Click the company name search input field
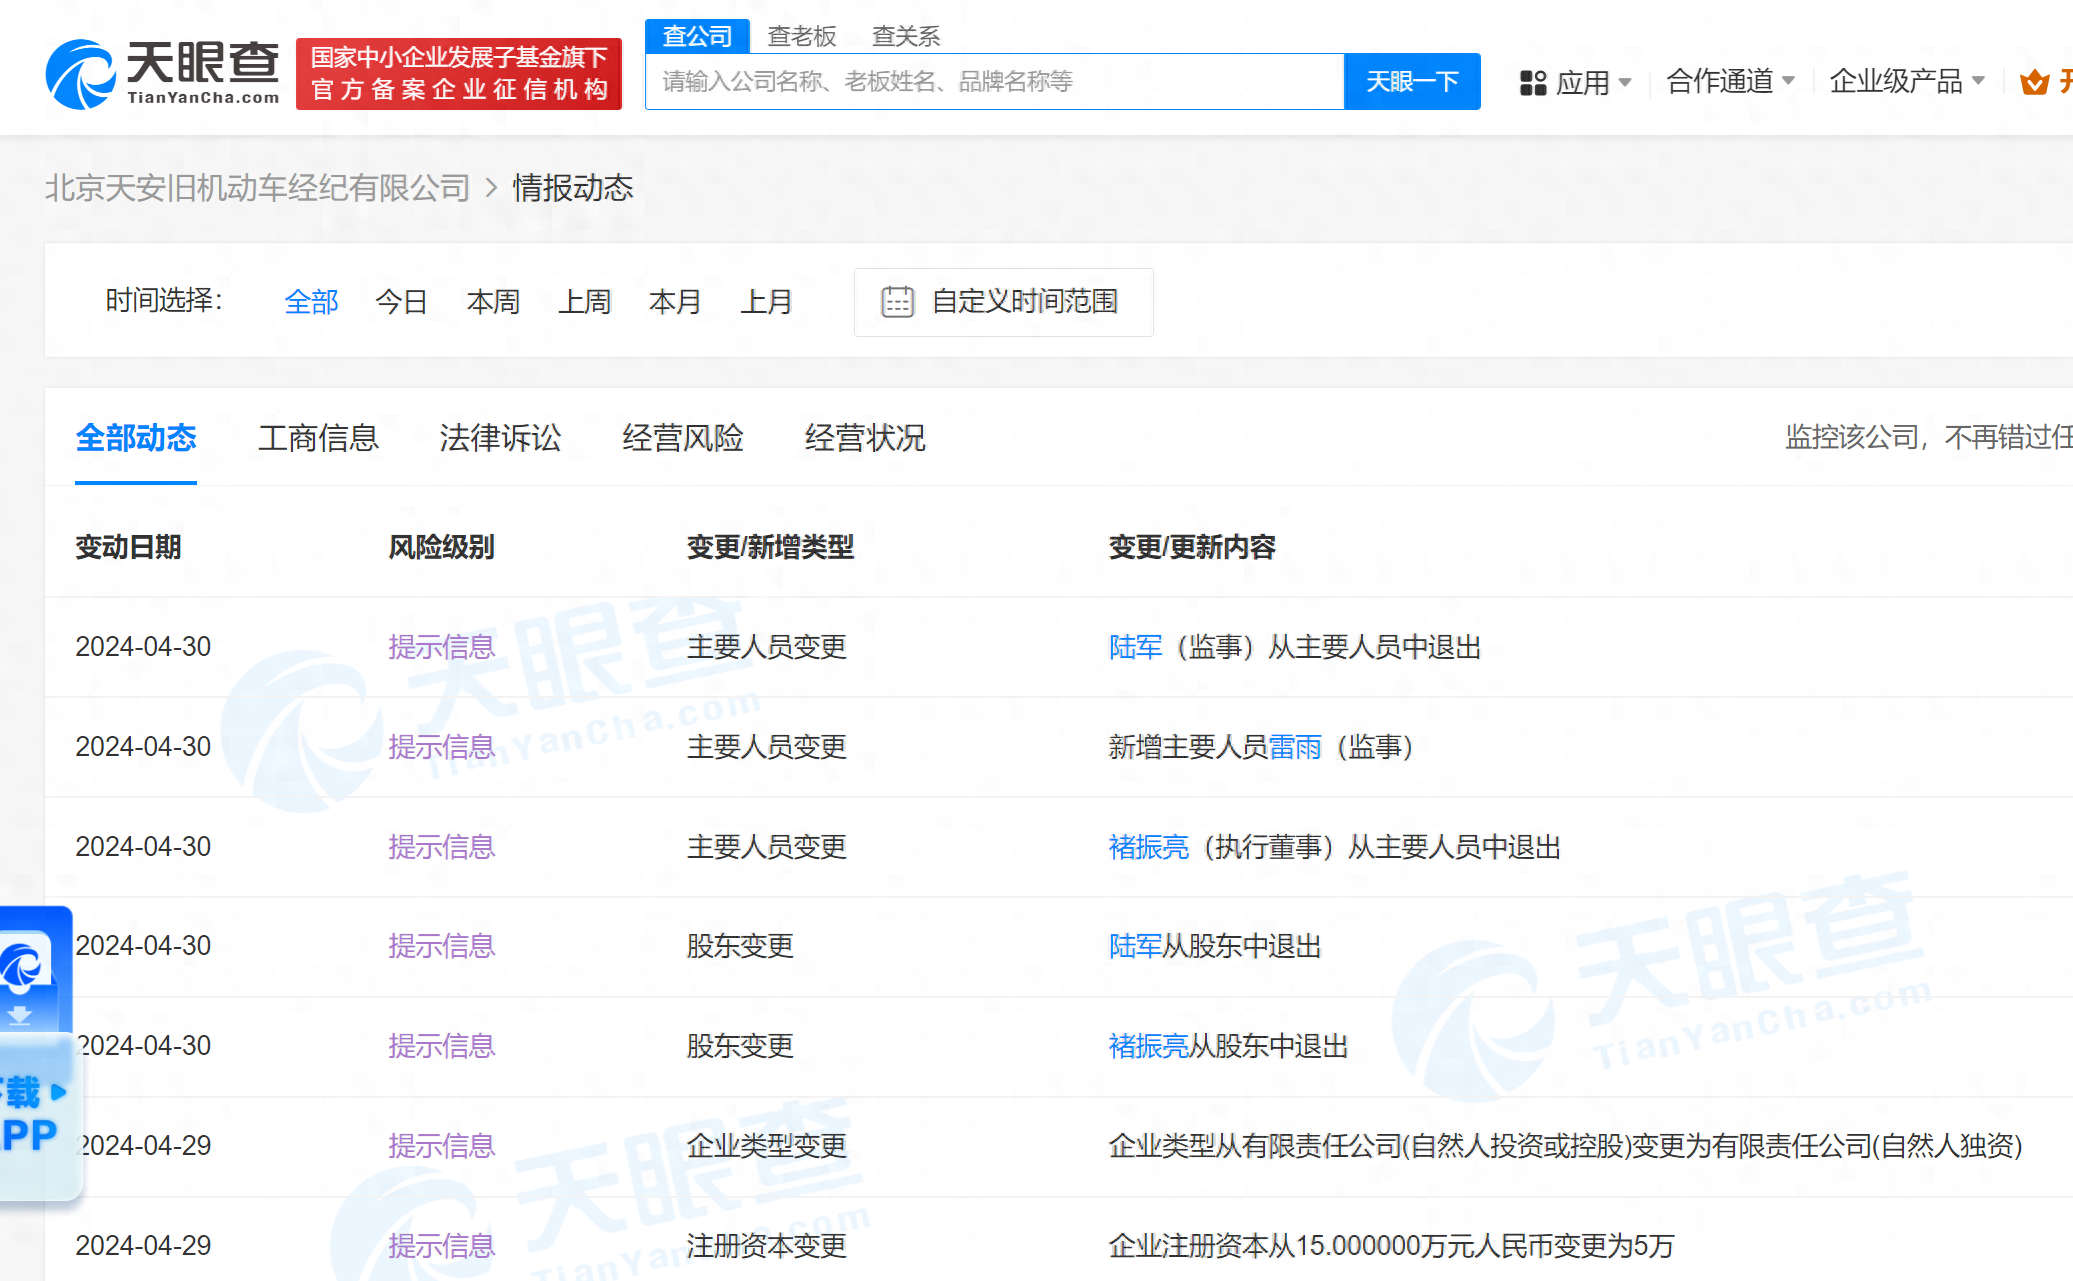Image resolution: width=2073 pixels, height=1281 pixels. click(994, 82)
